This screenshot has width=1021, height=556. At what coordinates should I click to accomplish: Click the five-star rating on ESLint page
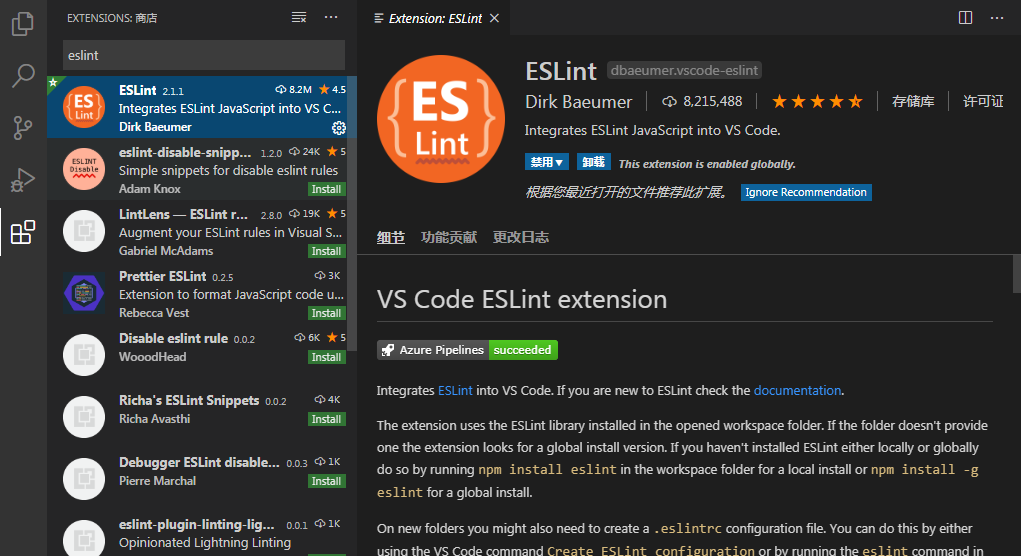[817, 101]
